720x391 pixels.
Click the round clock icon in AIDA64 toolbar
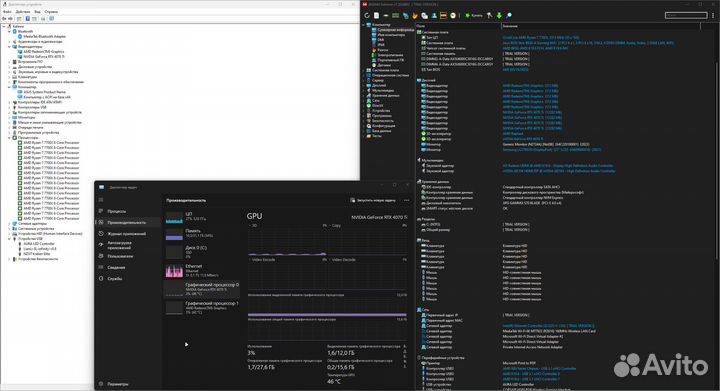coord(453,16)
